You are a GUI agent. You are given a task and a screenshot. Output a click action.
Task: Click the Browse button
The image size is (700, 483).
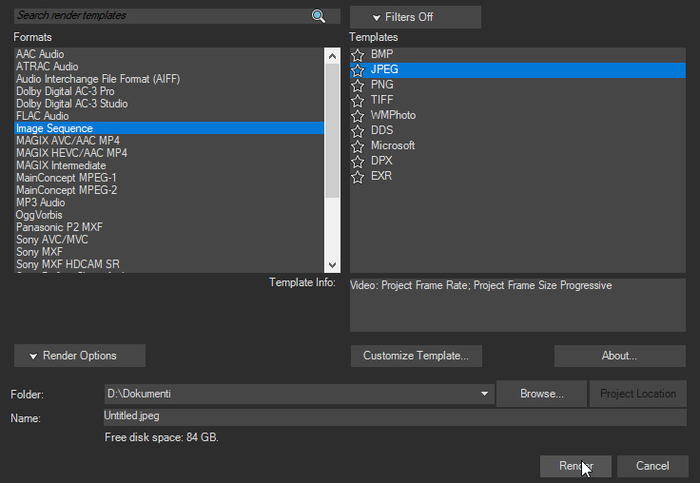click(541, 393)
